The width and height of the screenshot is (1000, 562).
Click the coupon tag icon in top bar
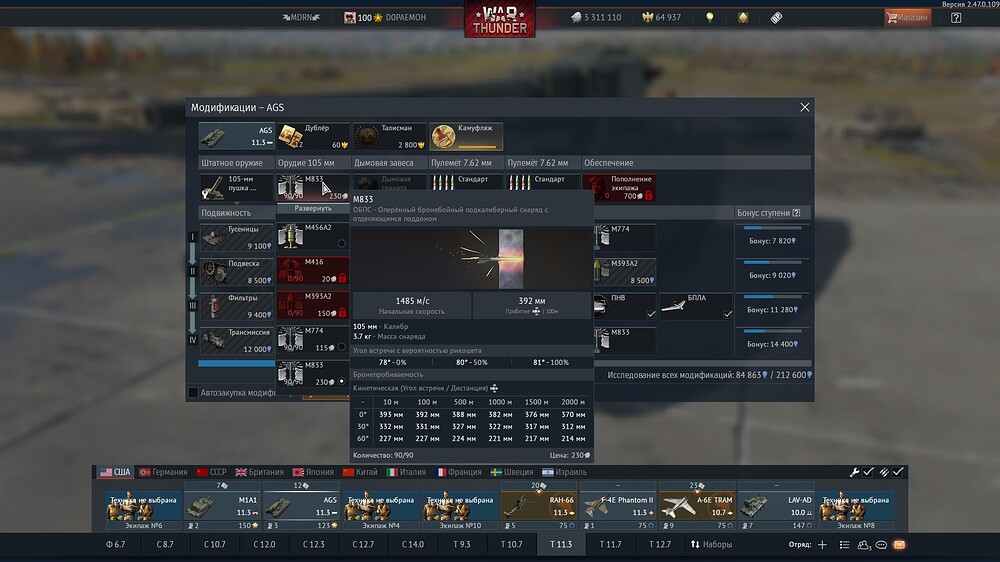pos(776,18)
